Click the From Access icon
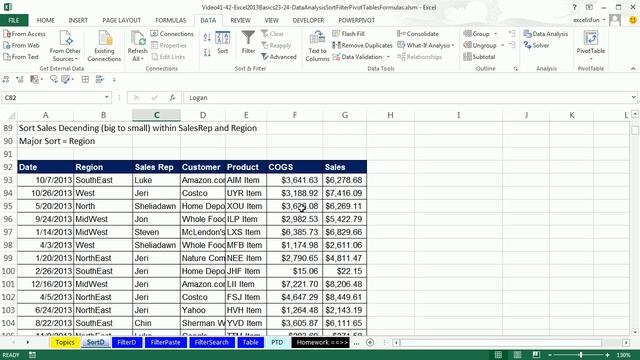 [7, 34]
